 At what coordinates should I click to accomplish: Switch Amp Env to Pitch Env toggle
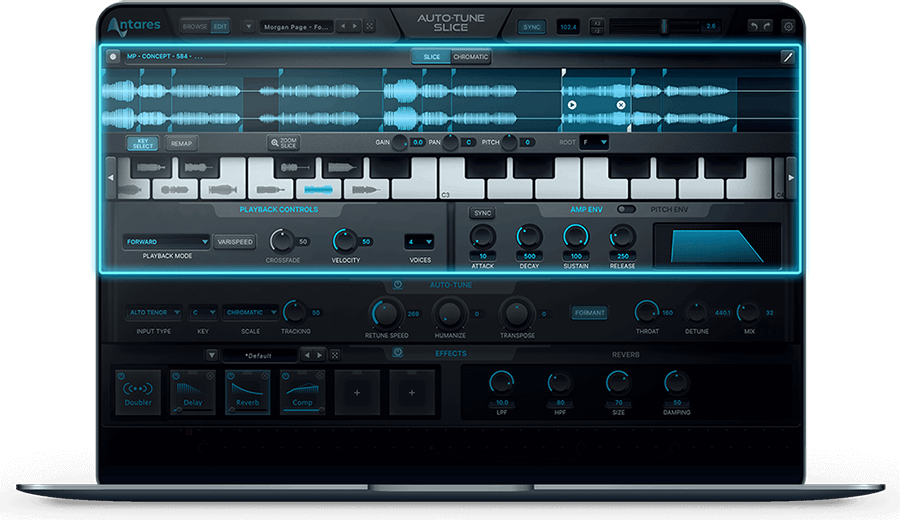coord(626,209)
